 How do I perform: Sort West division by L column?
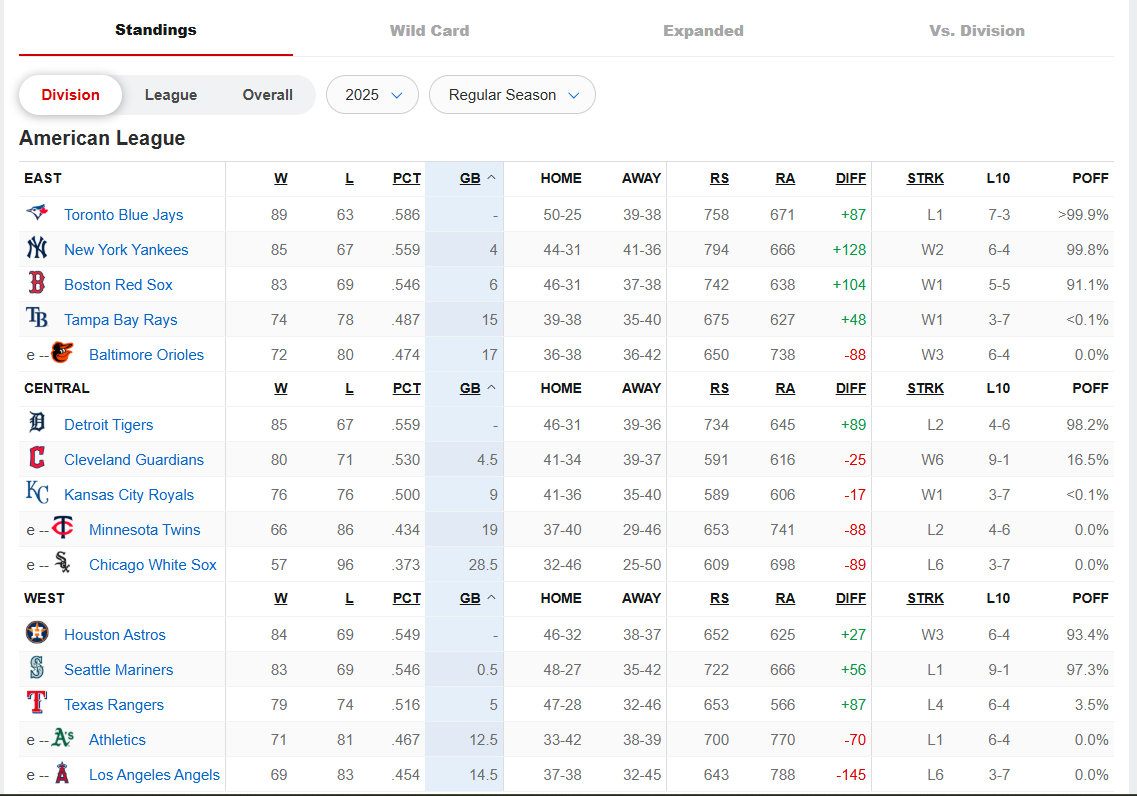(x=349, y=599)
